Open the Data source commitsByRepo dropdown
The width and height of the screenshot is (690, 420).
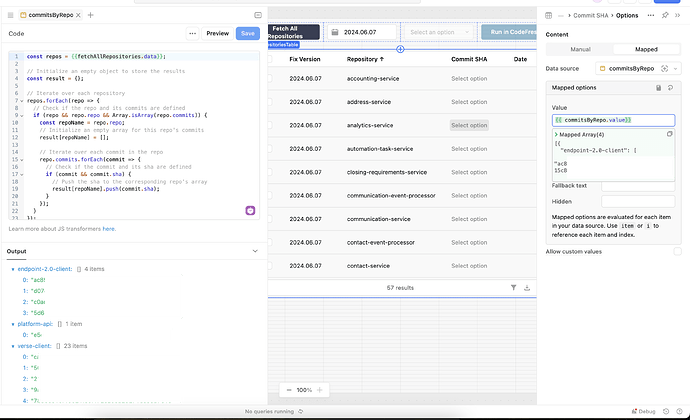638,69
